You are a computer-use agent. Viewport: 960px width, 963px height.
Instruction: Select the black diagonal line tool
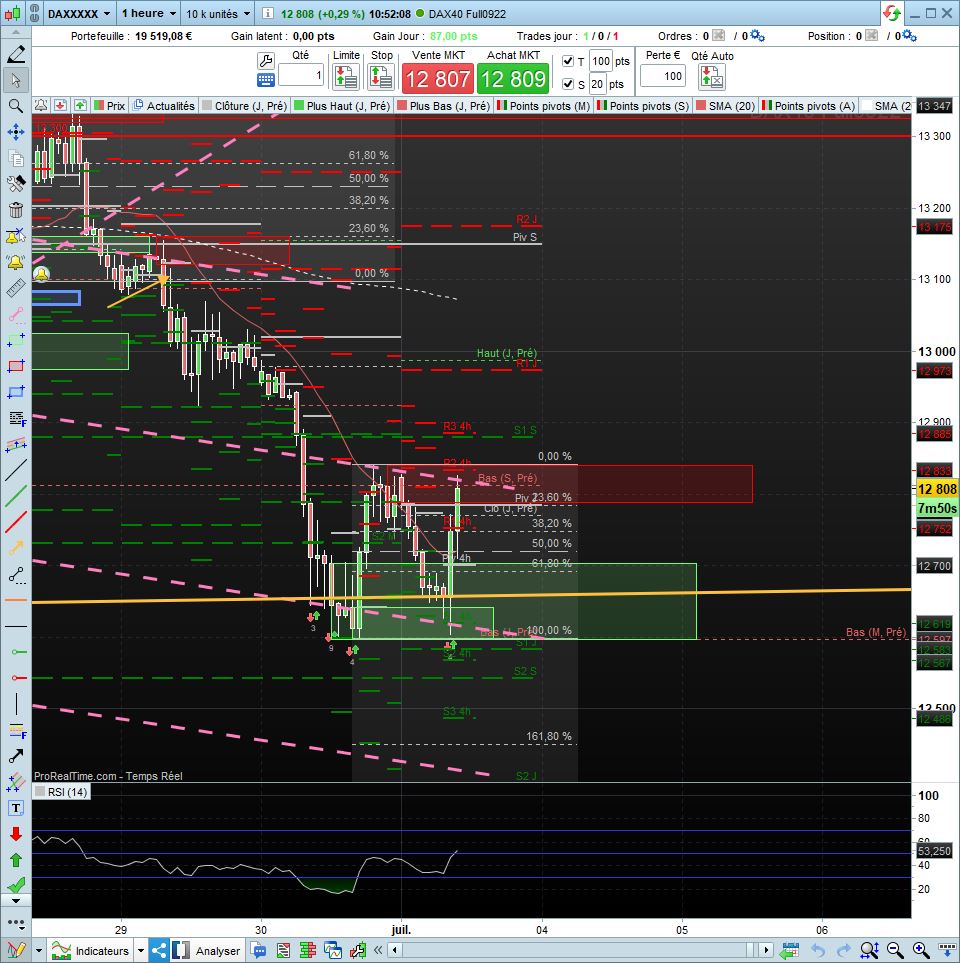click(x=16, y=470)
